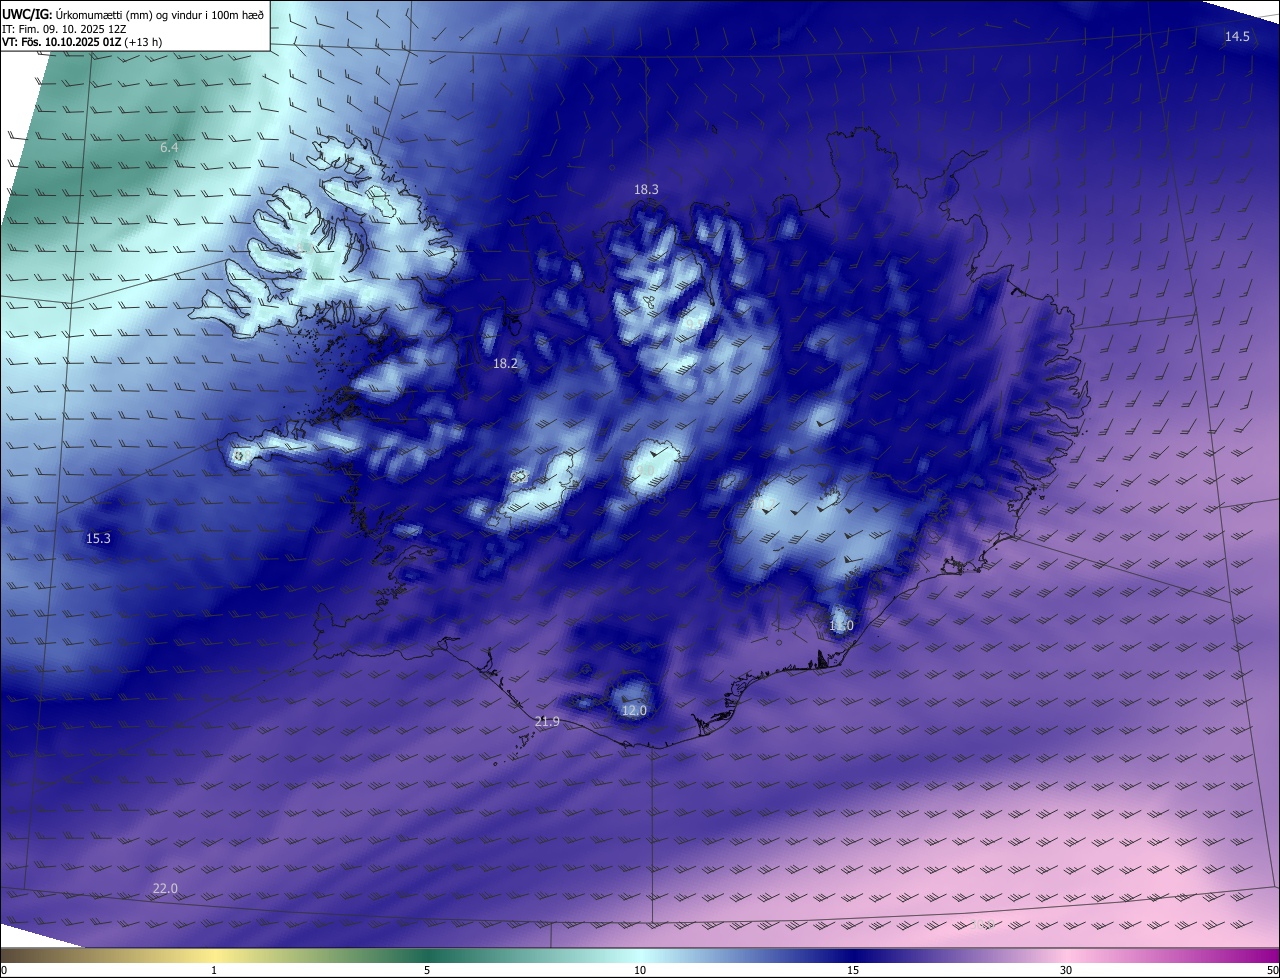Click the color scale label 10
The width and height of the screenshot is (1280, 978).
[640, 970]
